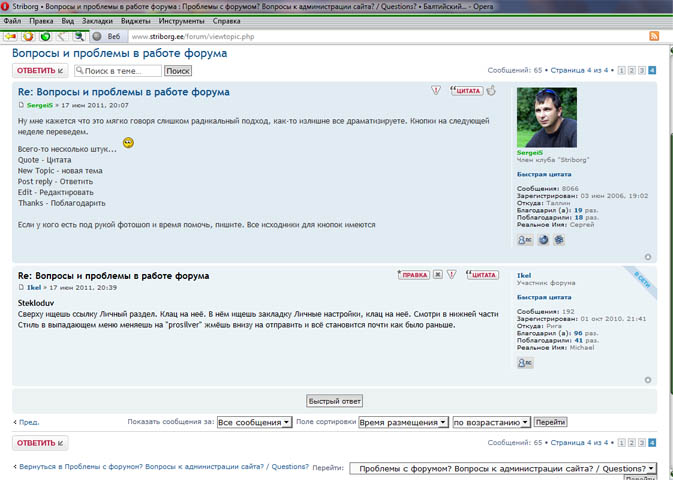Open SergeiS's website globe icon

point(543,240)
